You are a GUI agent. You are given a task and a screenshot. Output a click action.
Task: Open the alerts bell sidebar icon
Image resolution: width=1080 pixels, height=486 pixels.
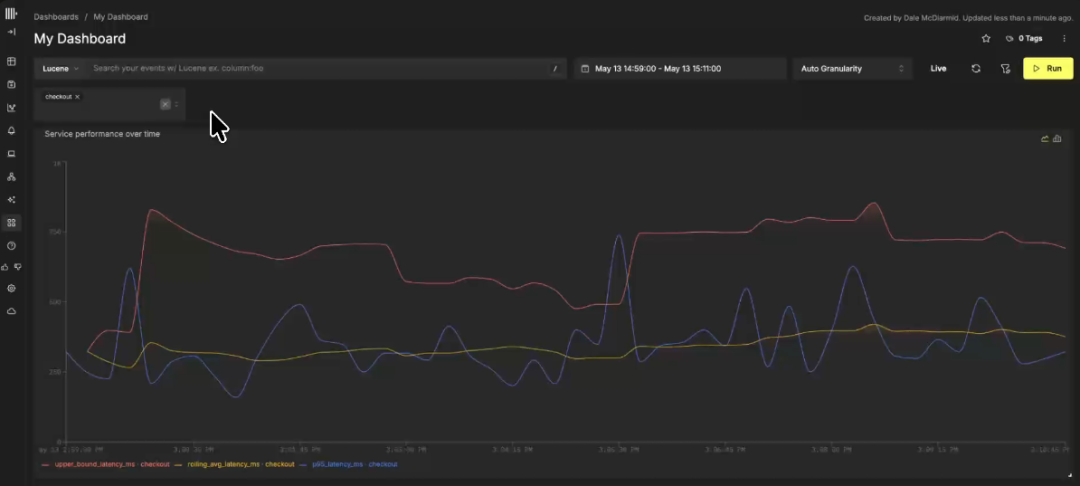point(11,131)
